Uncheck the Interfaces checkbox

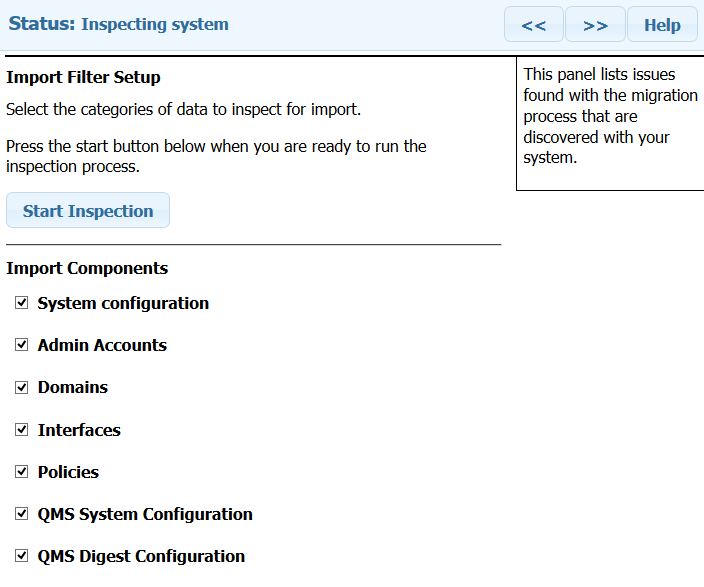(x=22, y=429)
